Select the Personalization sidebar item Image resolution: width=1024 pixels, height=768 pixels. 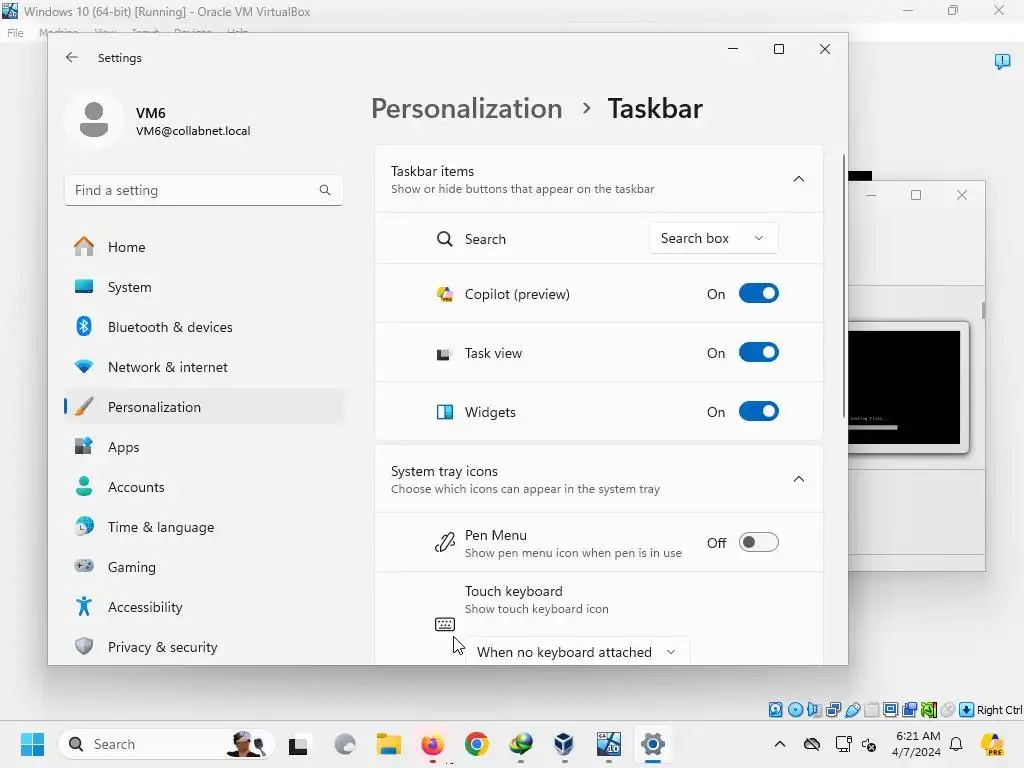click(x=204, y=407)
